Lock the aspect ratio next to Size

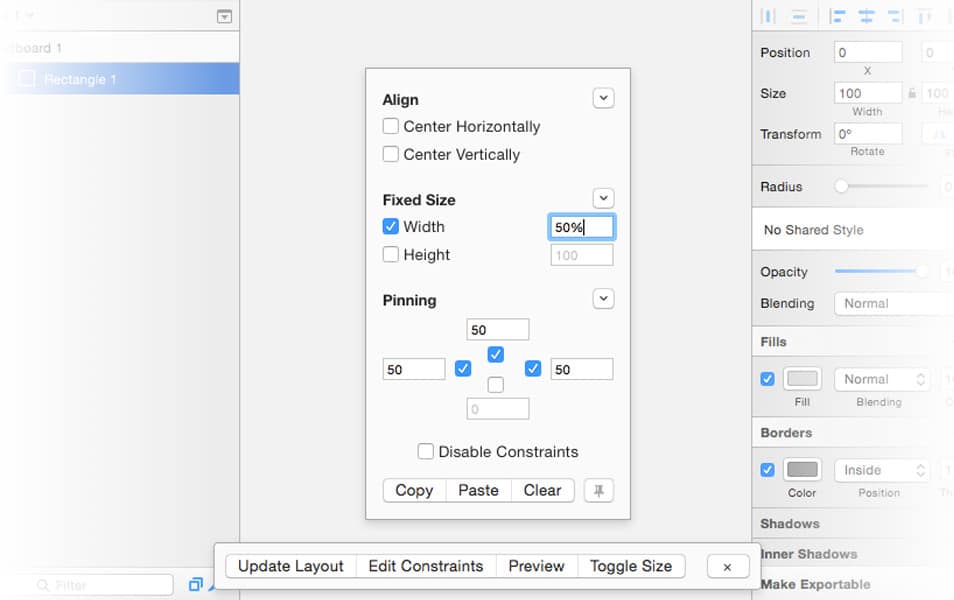coord(913,92)
